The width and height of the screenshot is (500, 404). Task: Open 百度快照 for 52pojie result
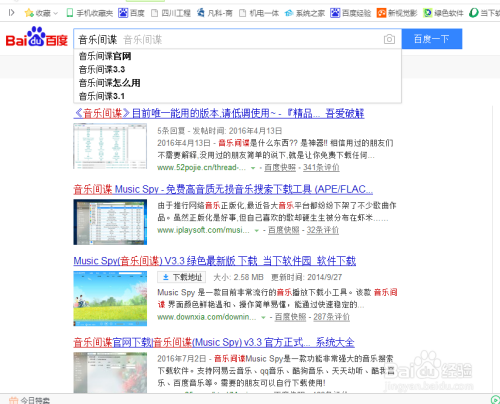280,167
